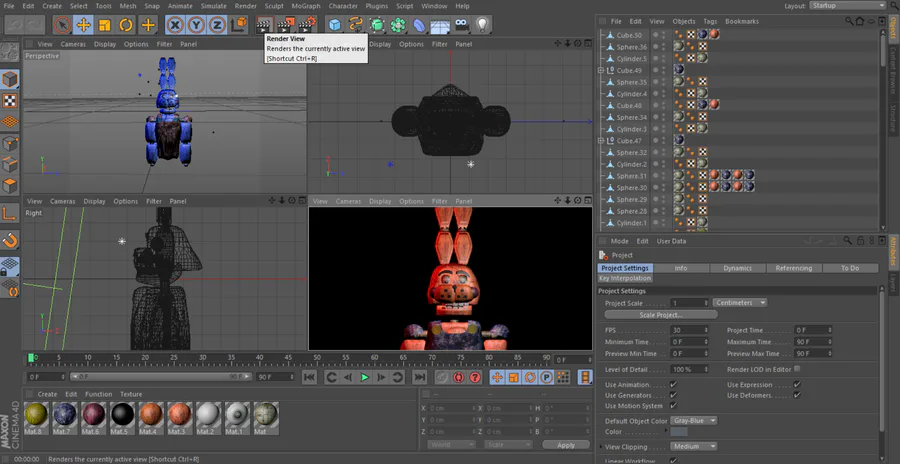This screenshot has height=464, width=900.
Task: Switch the coordinate system cube icon
Action: click(239, 25)
